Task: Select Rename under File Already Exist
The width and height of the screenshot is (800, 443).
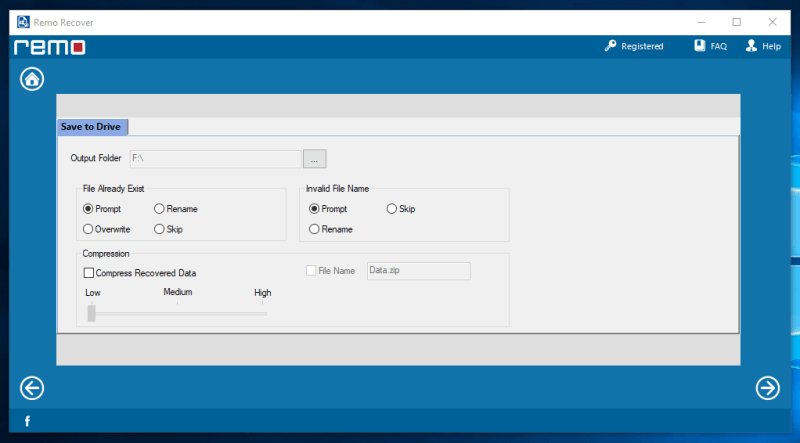Action: pos(159,209)
